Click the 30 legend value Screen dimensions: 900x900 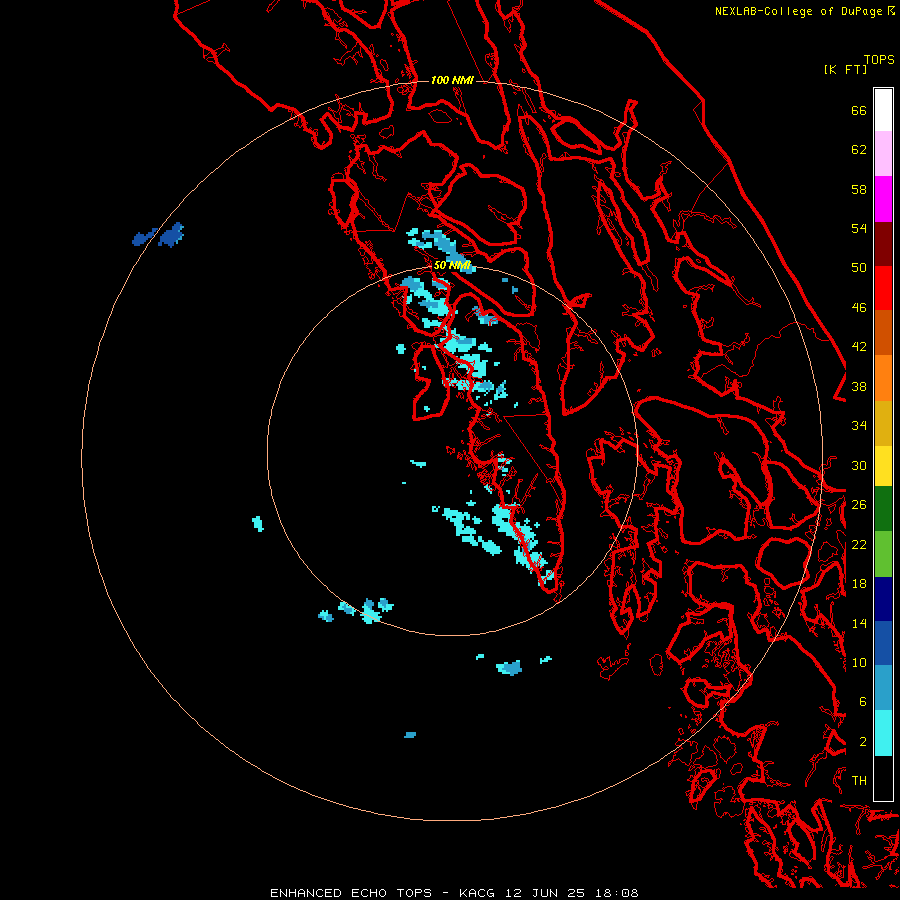click(x=859, y=465)
